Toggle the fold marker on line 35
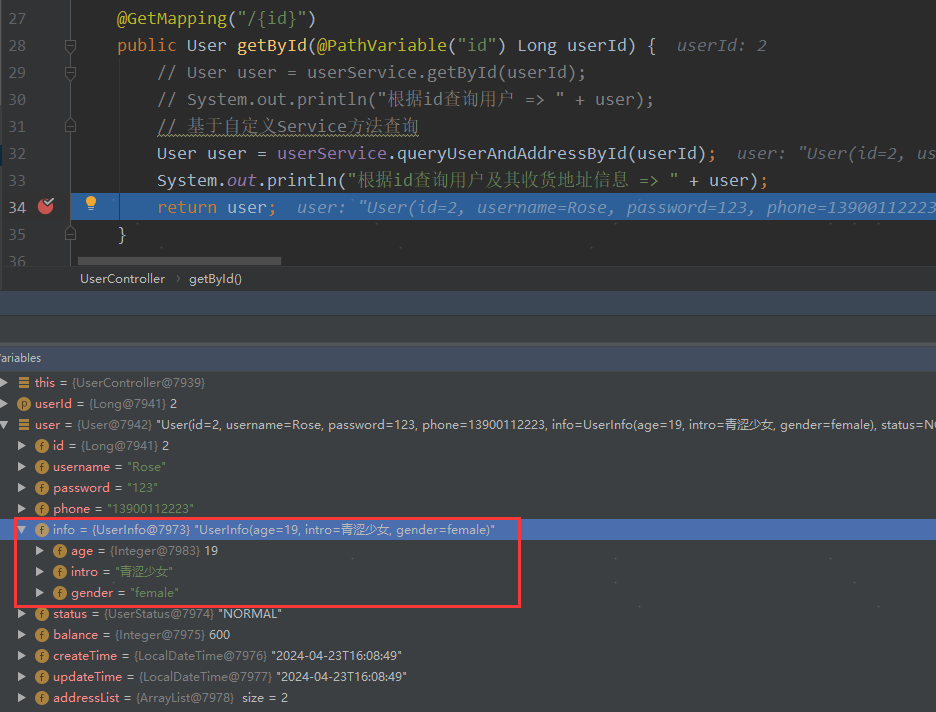Viewport: 936px width, 712px height. (69, 234)
